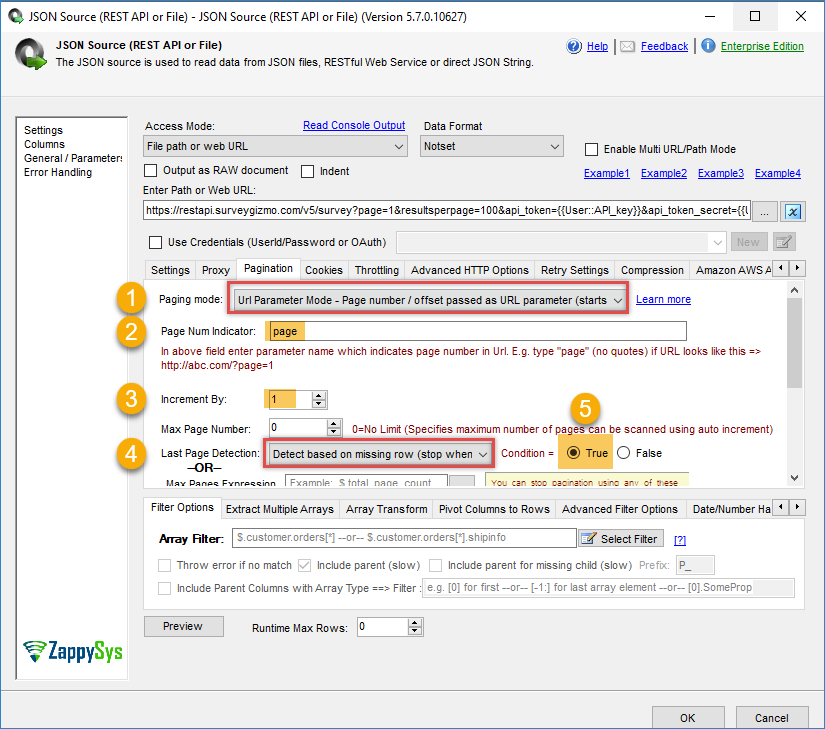
Task: Open the Access Mode dropdown
Action: click(275, 146)
